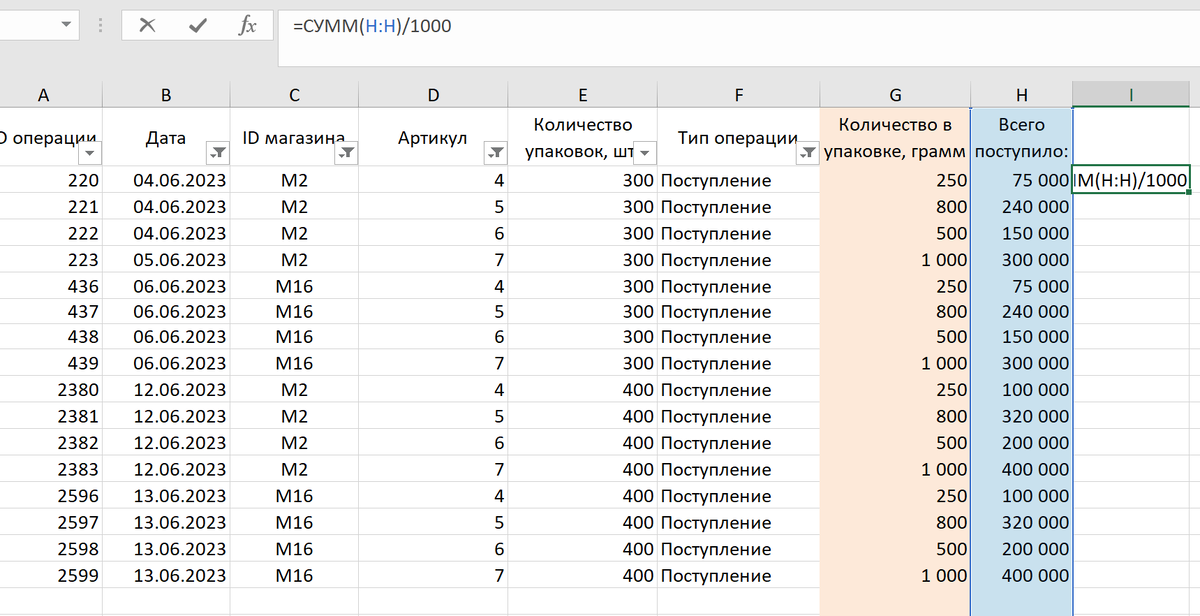Open the Name Box dropdown arrow
The width and height of the screenshot is (1200, 616).
[67, 26]
